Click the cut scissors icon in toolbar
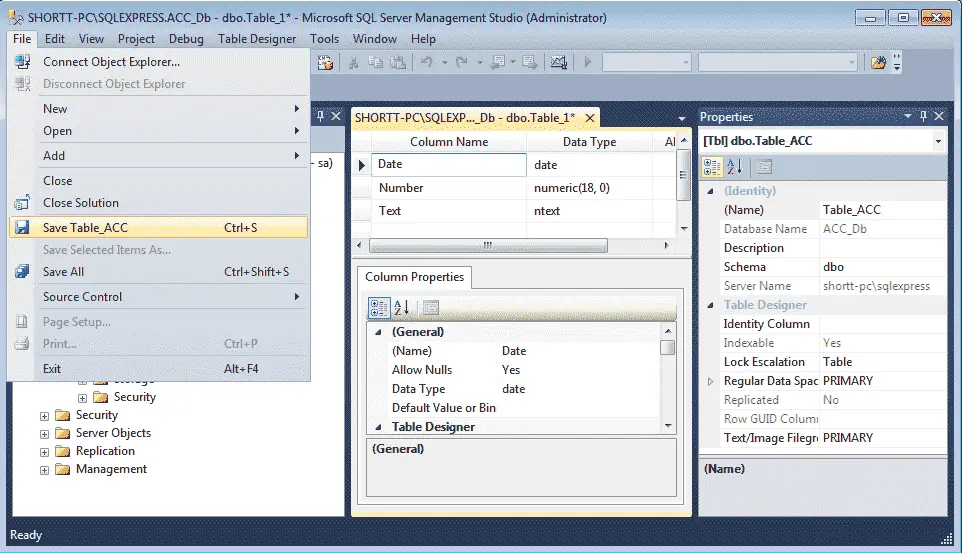962x553 pixels. click(354, 62)
